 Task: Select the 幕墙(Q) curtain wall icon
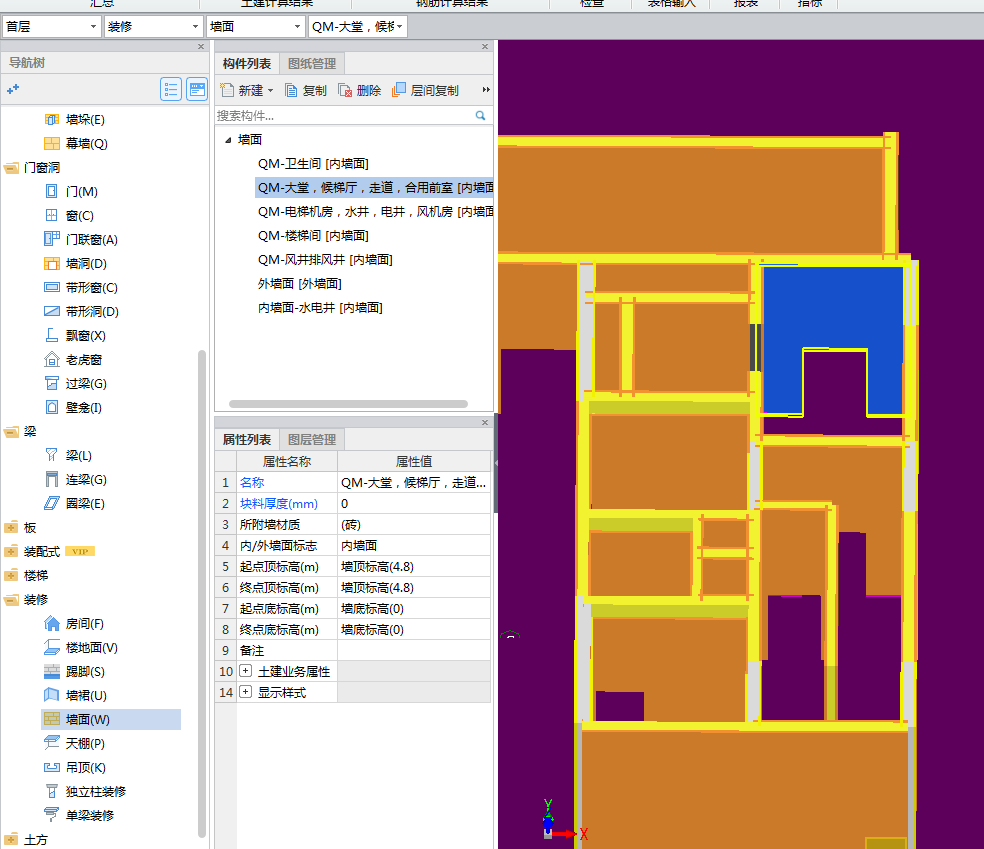tap(51, 143)
